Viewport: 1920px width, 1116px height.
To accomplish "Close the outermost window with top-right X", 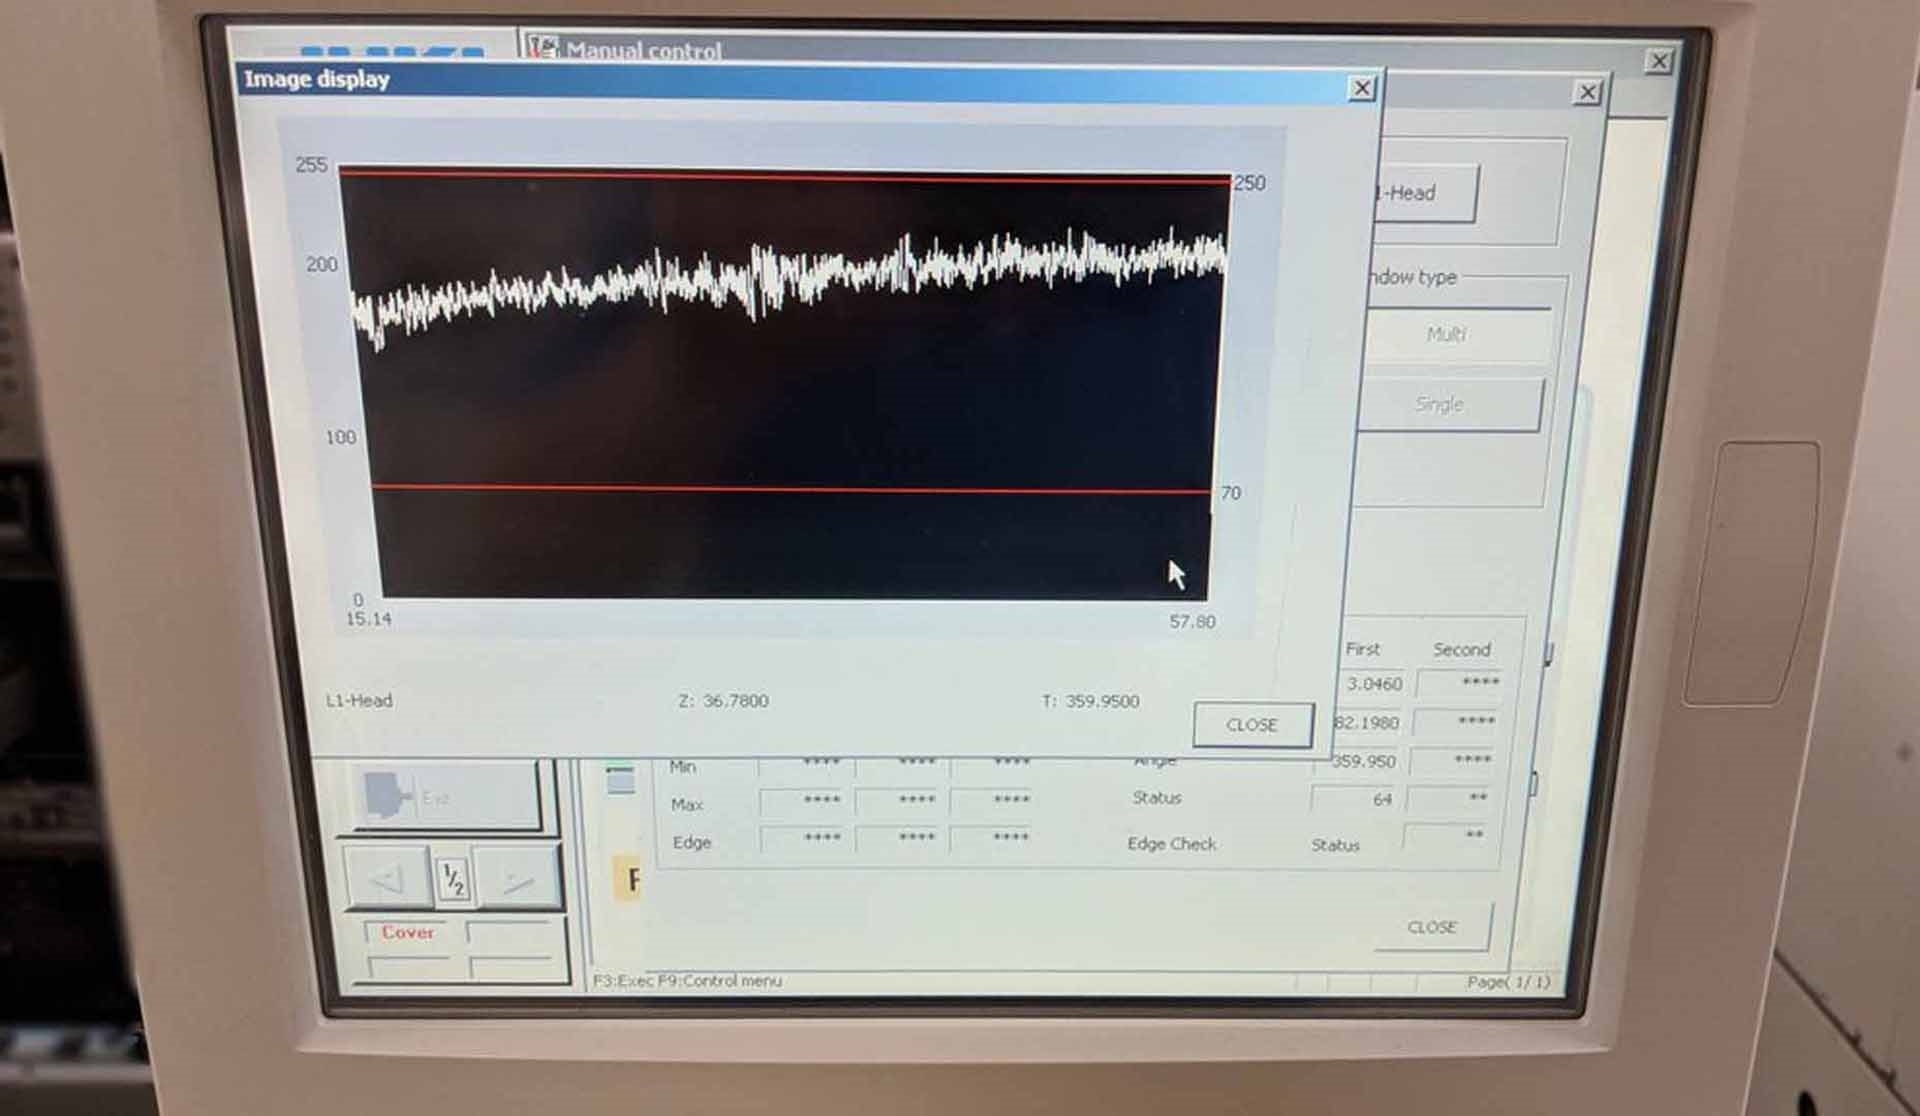I will [1659, 61].
